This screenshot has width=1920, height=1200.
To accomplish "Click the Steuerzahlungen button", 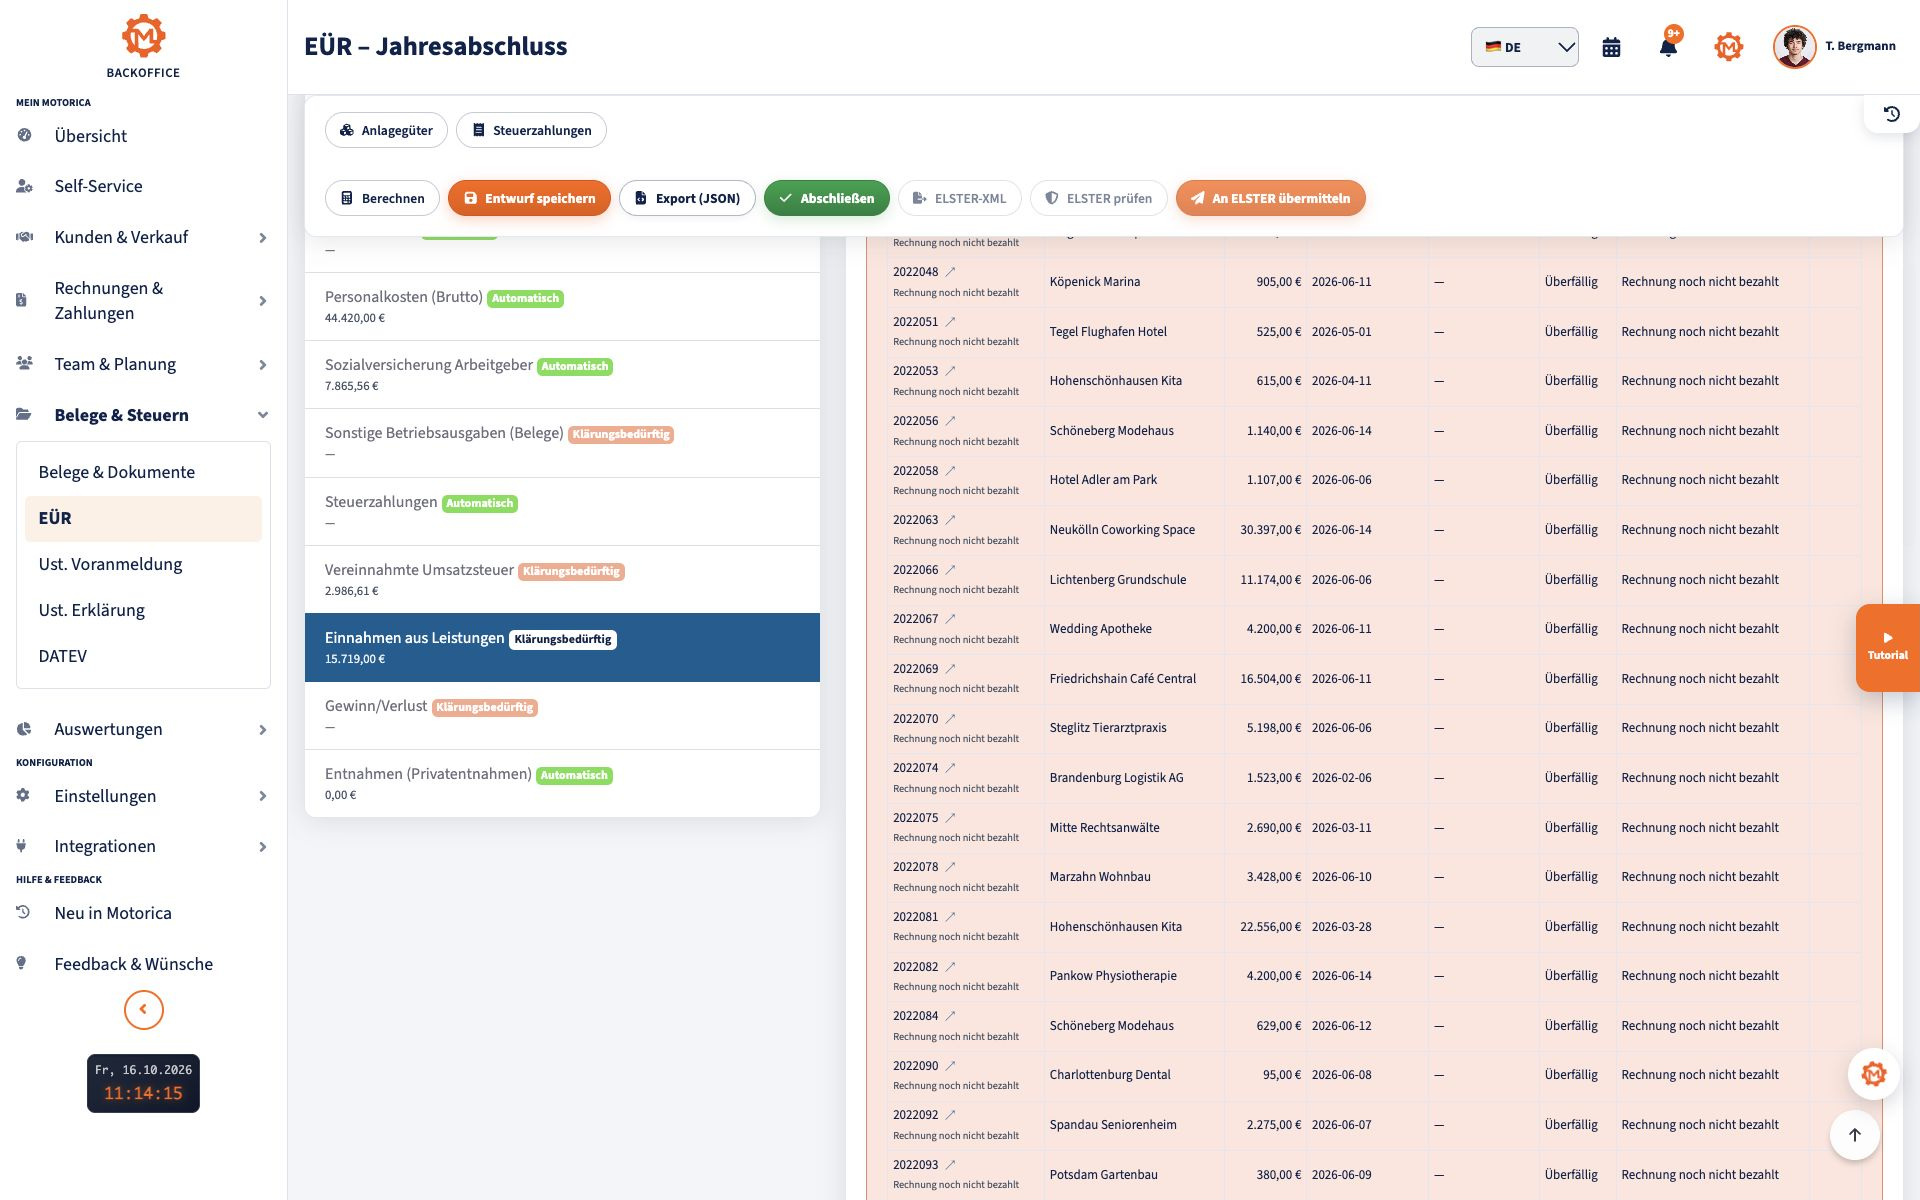I will point(531,130).
